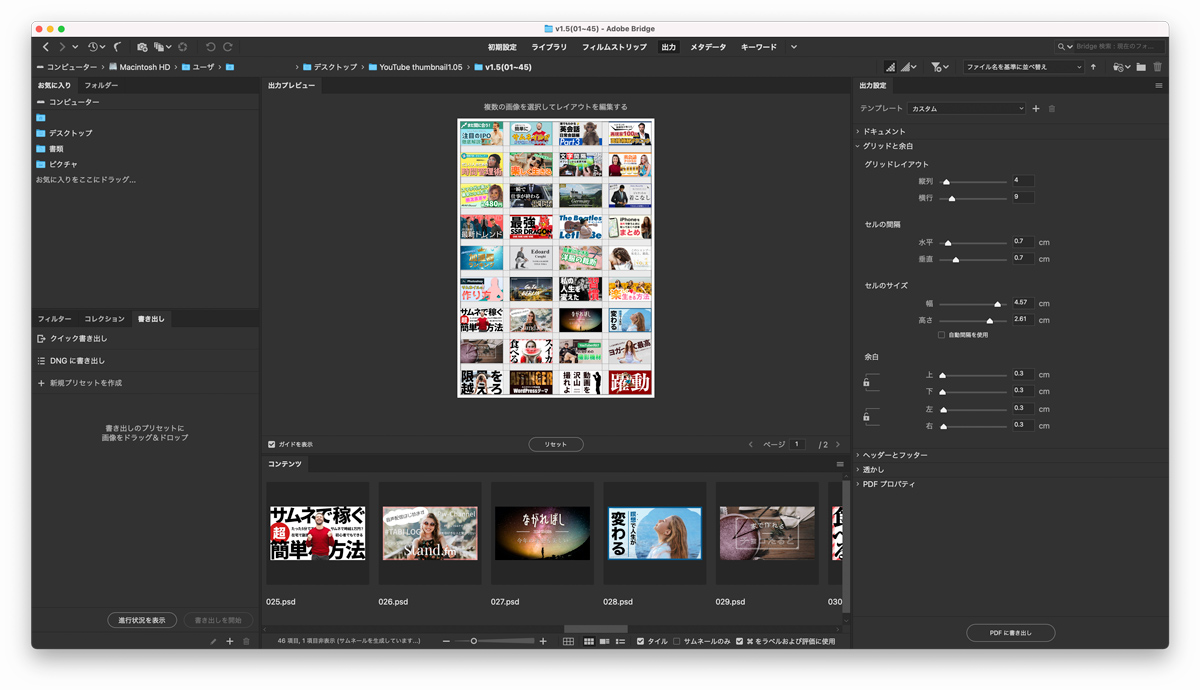Toggle the タイル checkbox

(x=641, y=641)
